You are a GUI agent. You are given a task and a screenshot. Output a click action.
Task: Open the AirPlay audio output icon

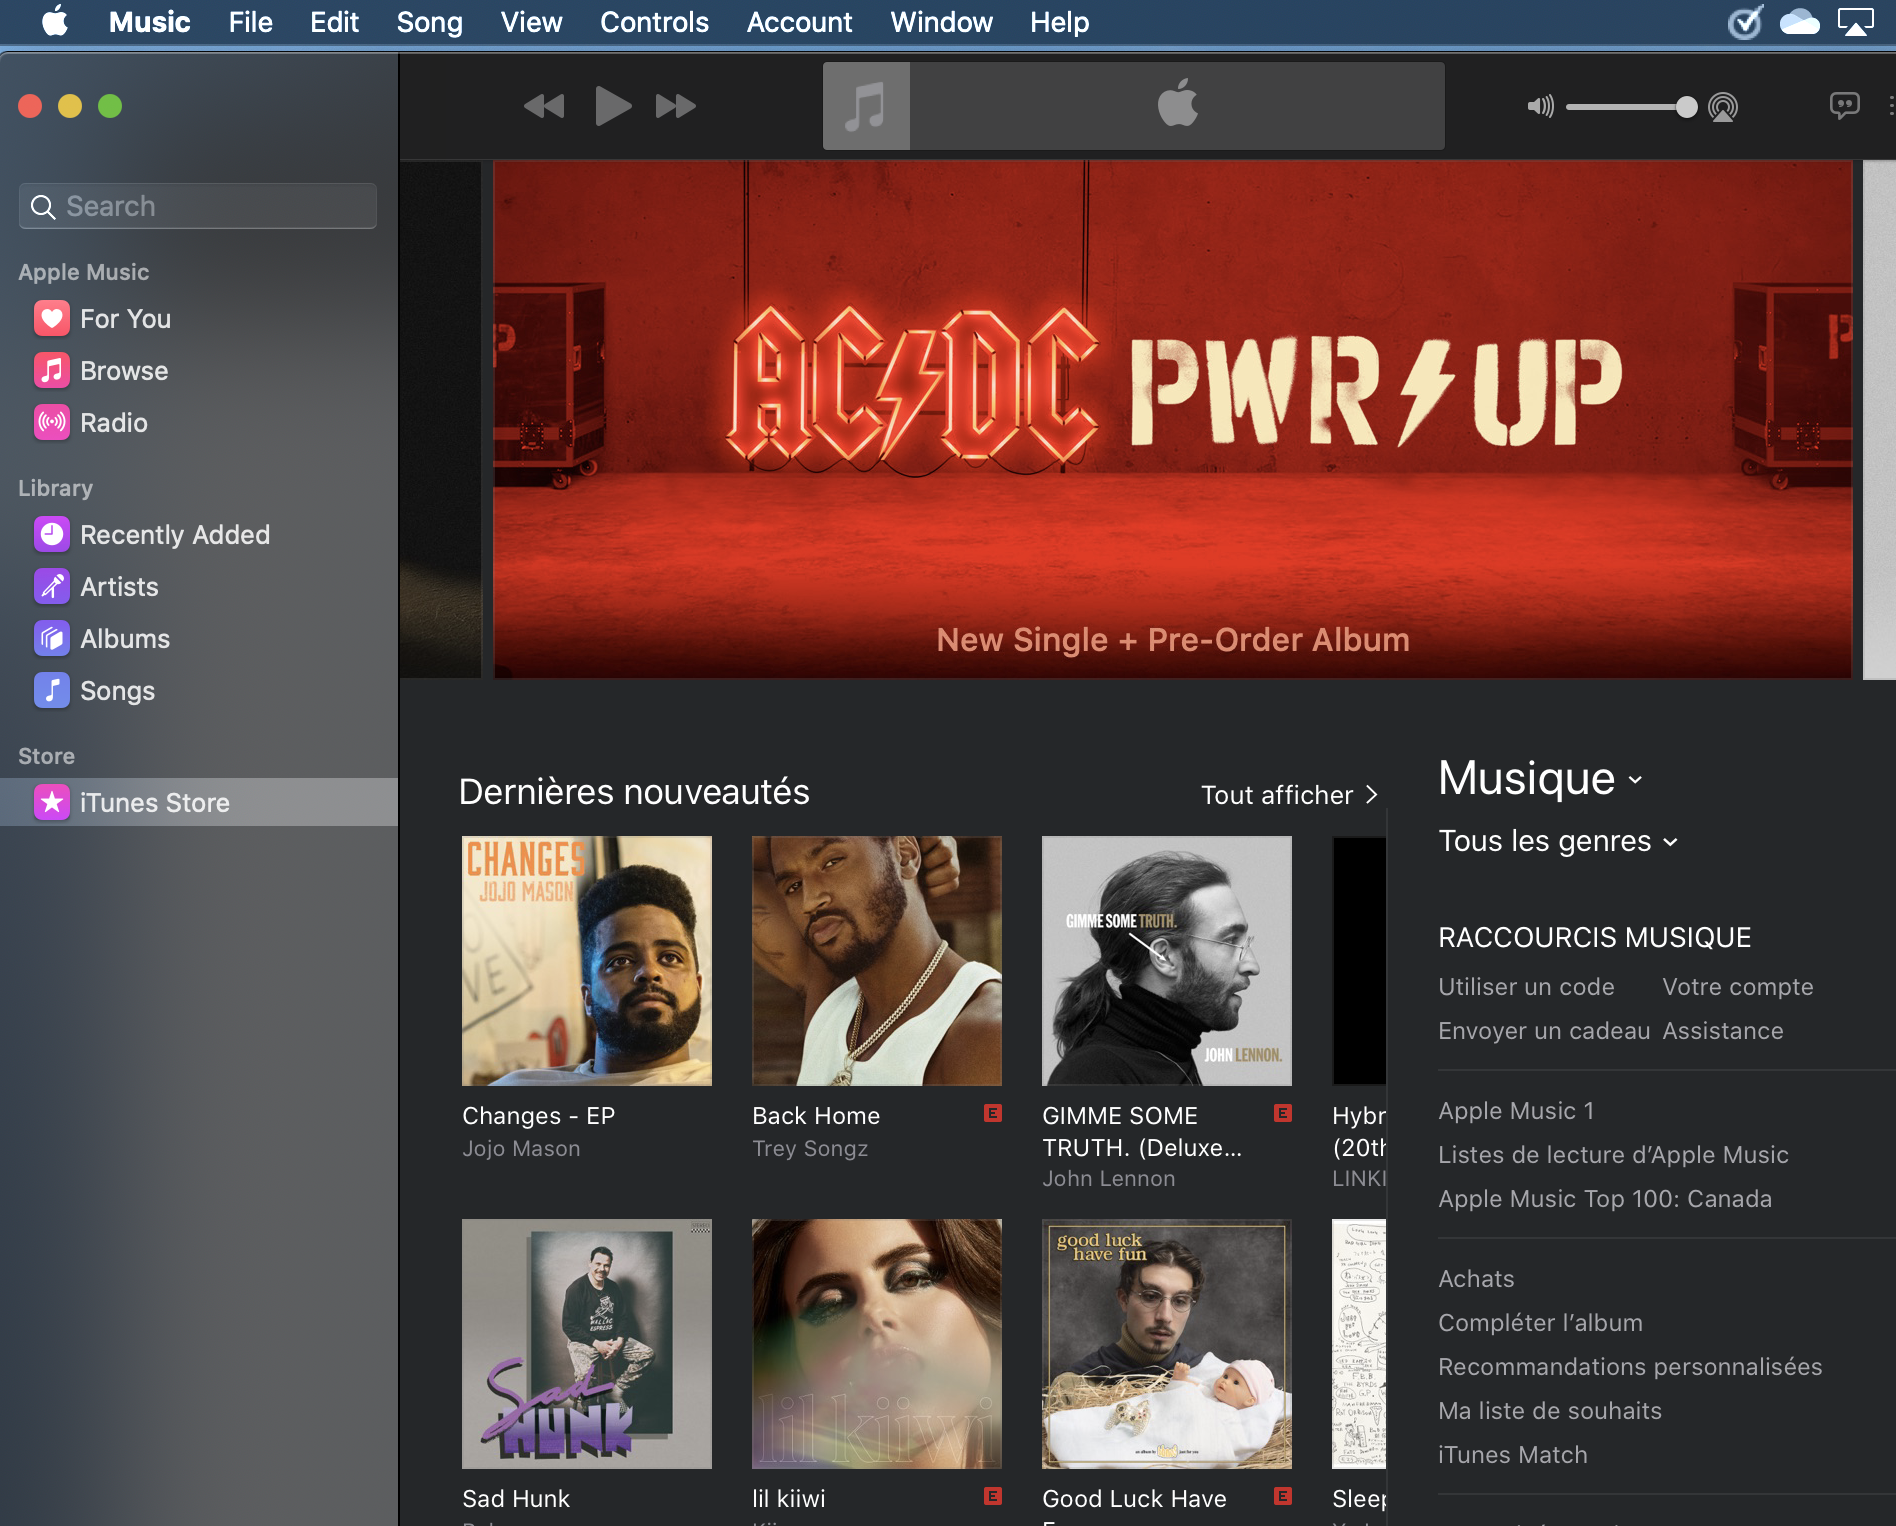(x=1723, y=107)
